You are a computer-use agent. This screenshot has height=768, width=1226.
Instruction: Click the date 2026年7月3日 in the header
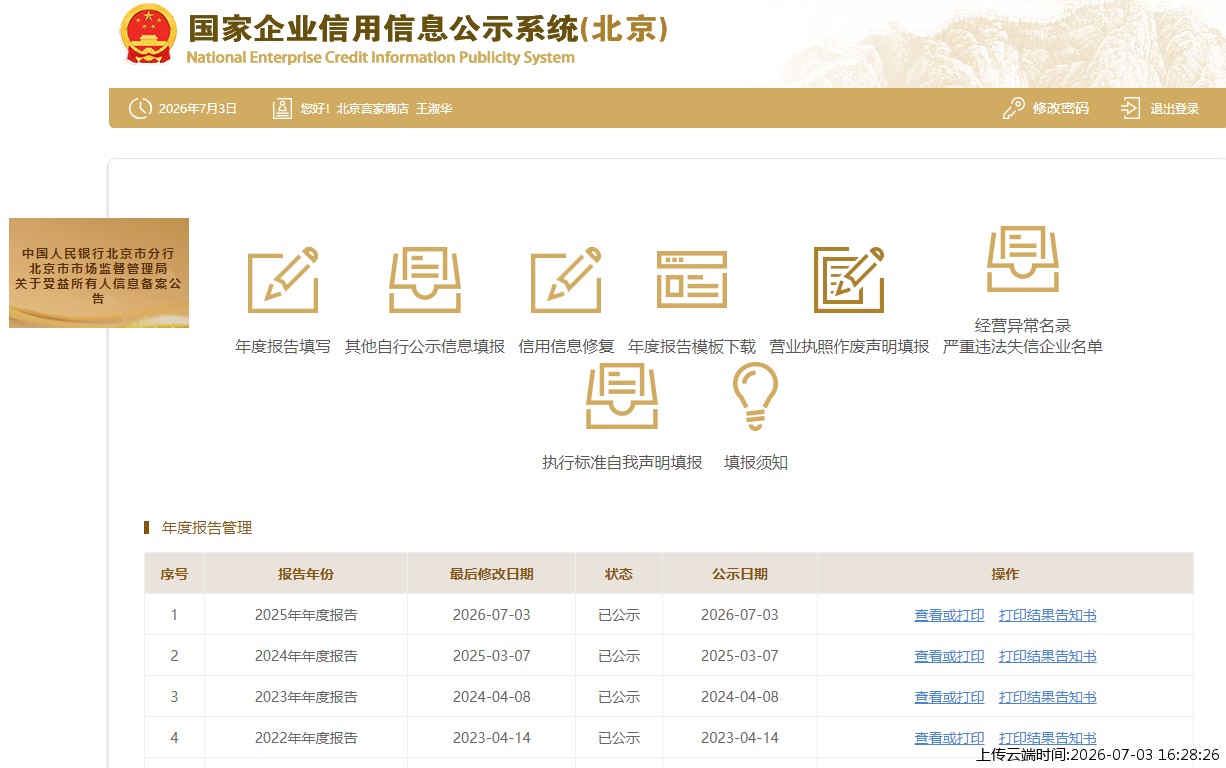[x=198, y=109]
